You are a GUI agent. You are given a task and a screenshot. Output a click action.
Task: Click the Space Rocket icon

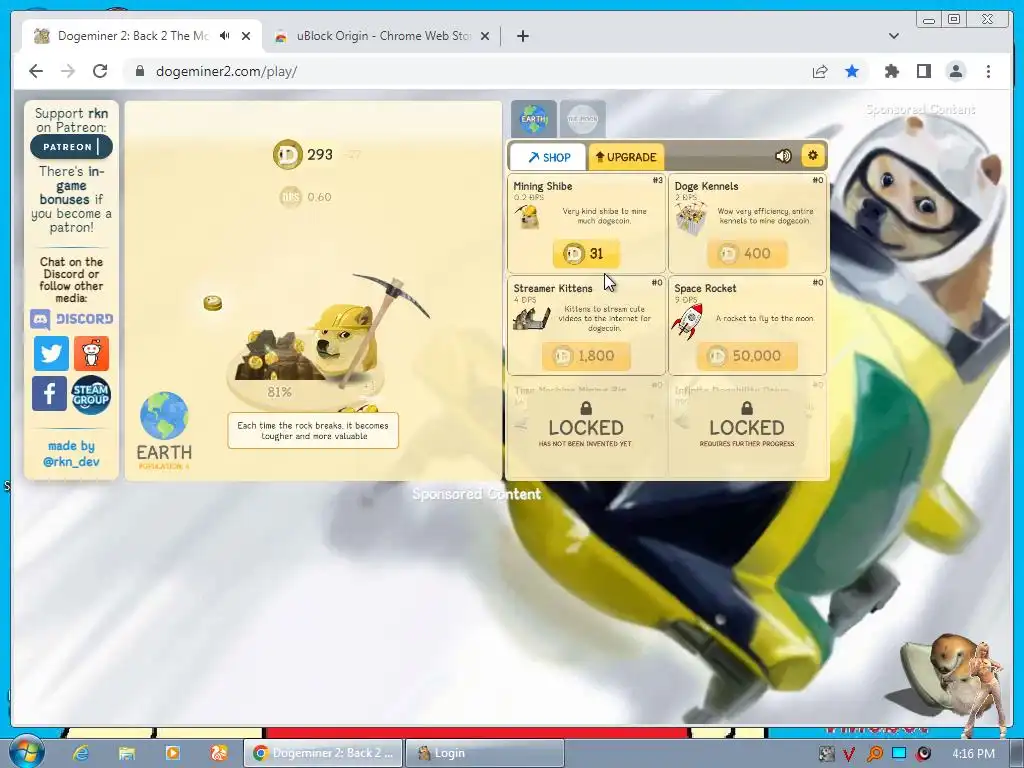click(x=688, y=321)
